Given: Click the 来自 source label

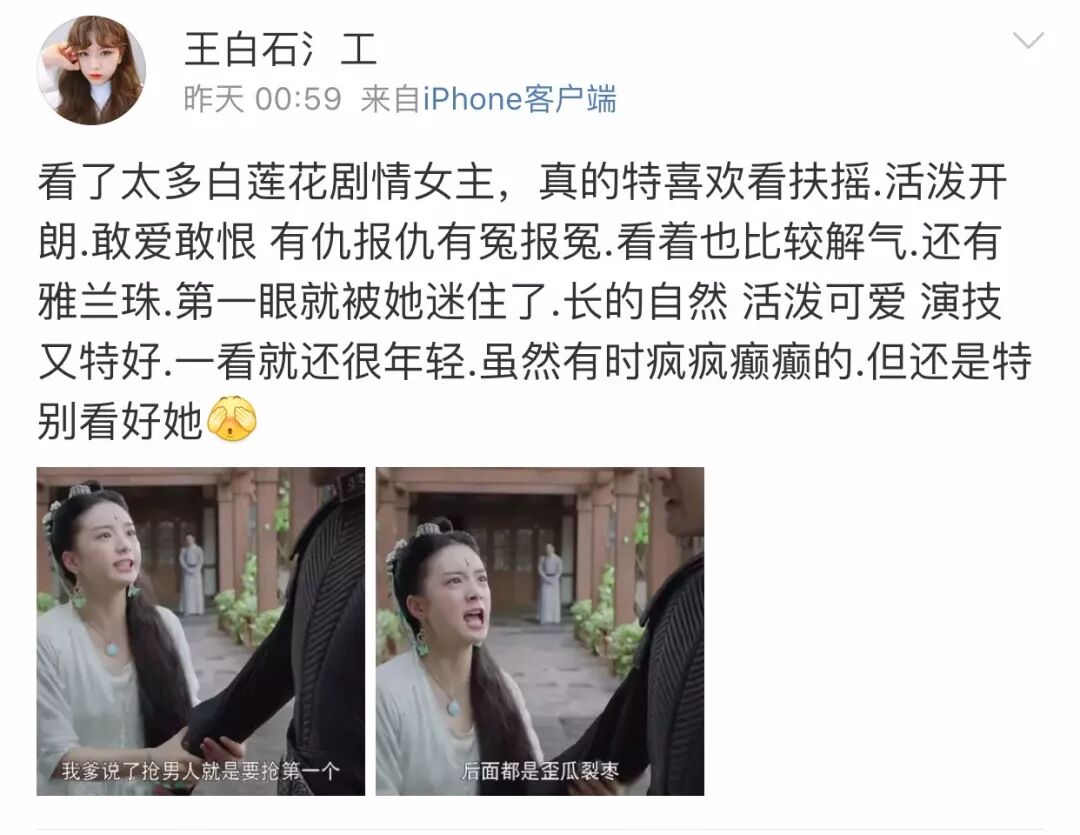Looking at the screenshot, I should coord(391,99).
